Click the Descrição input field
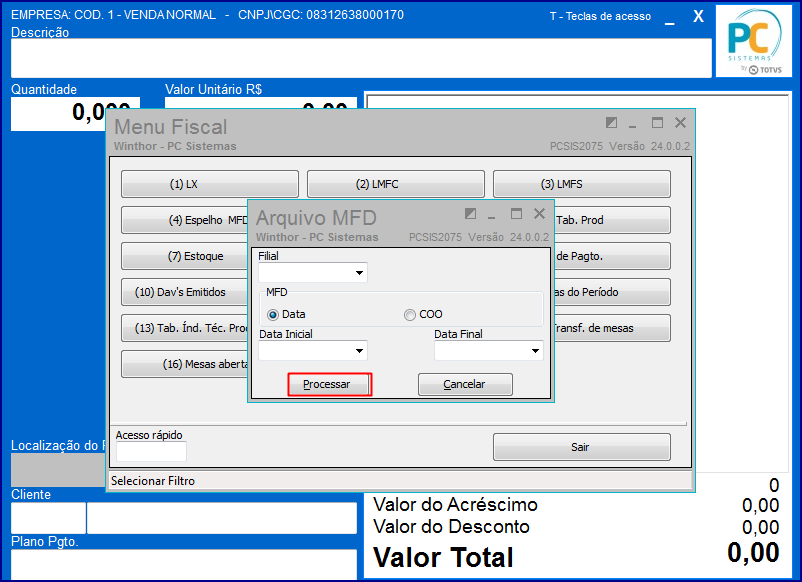 click(x=361, y=58)
